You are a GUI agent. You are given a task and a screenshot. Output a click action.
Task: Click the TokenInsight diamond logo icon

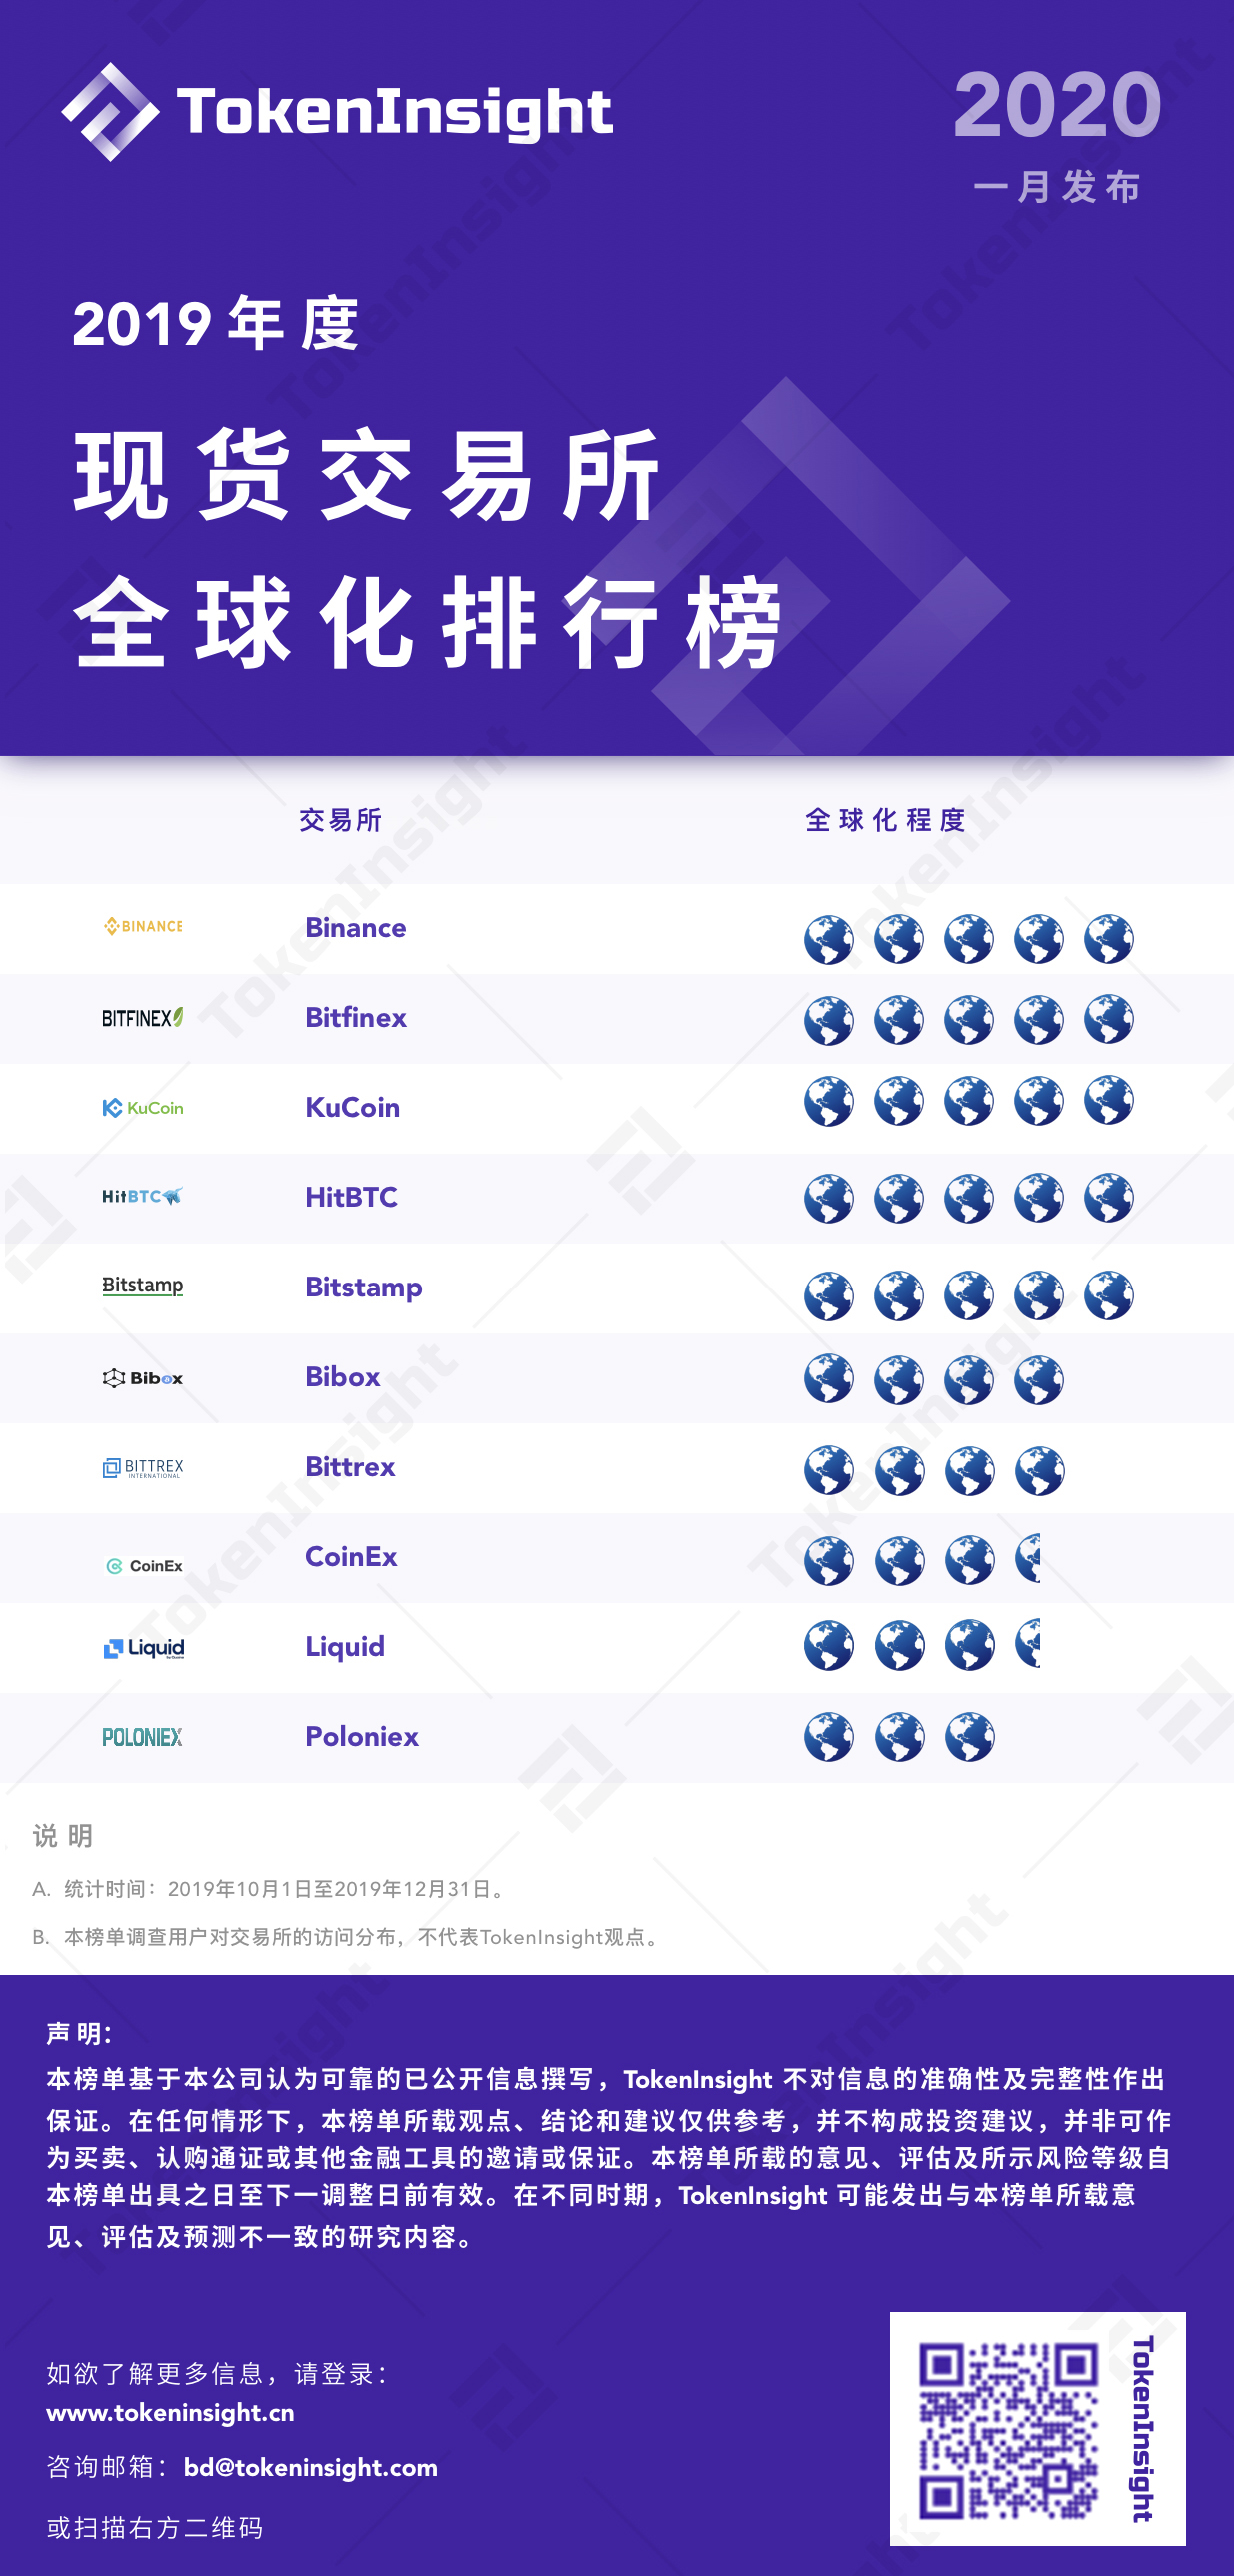click(x=110, y=111)
